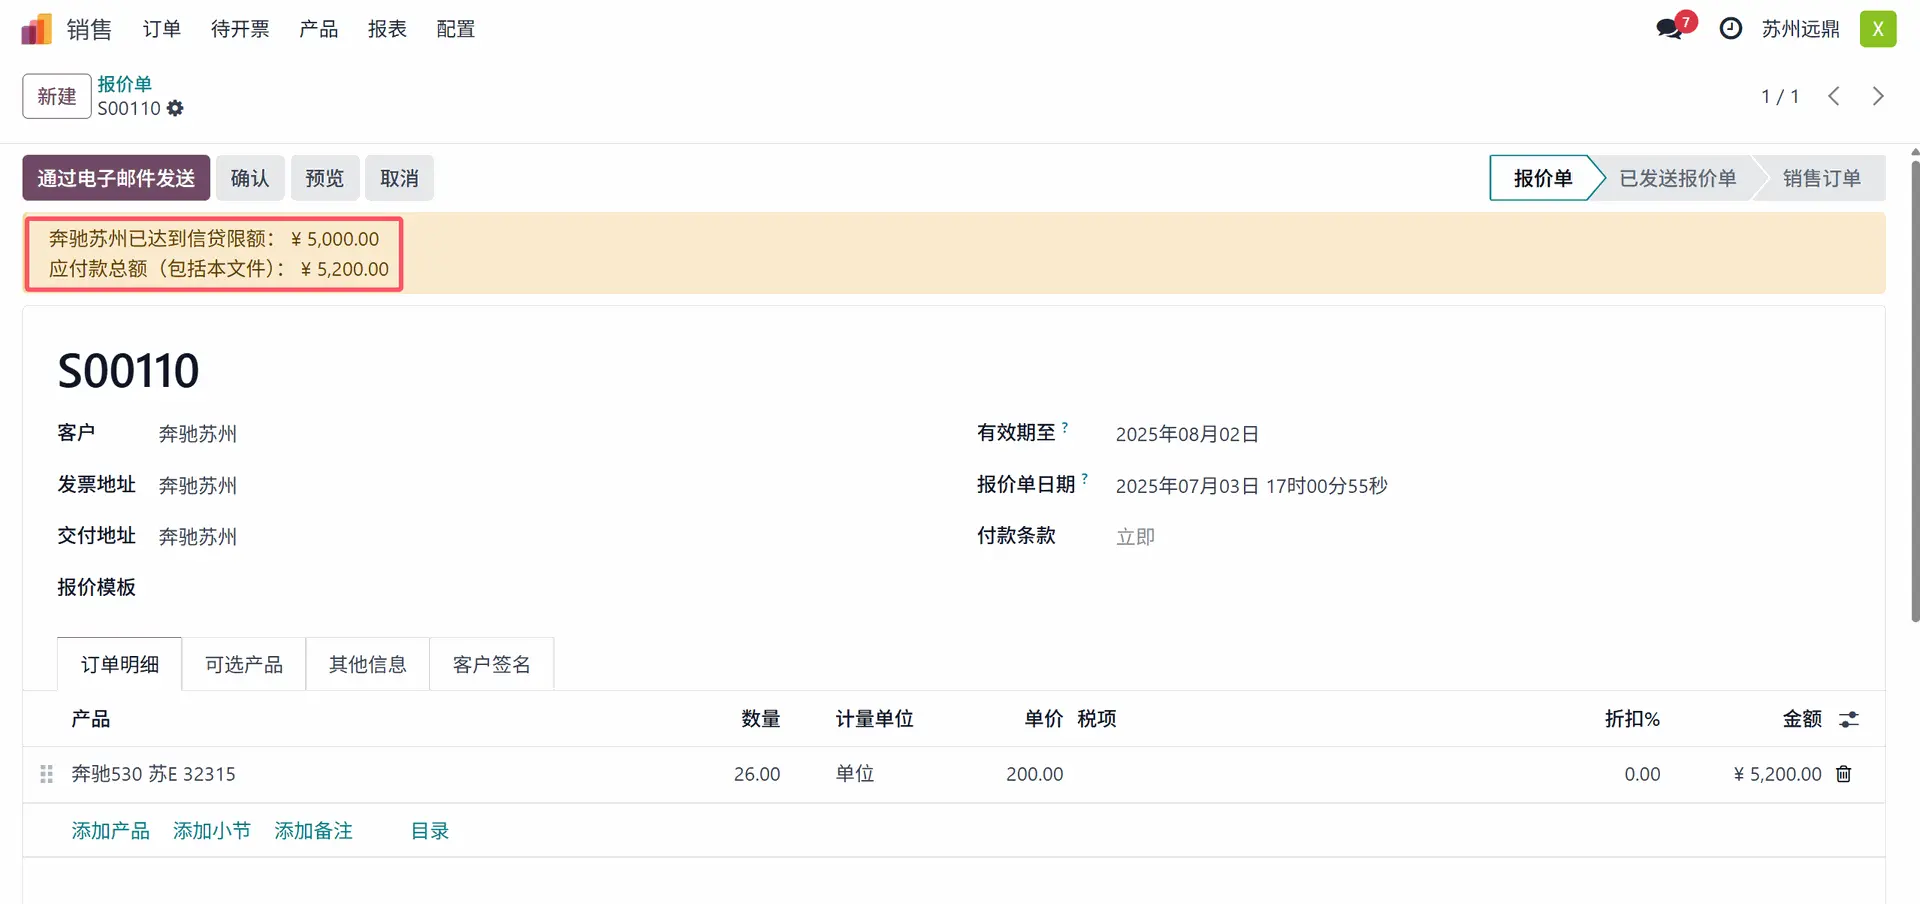Open the user avatar X menu

(x=1878, y=29)
